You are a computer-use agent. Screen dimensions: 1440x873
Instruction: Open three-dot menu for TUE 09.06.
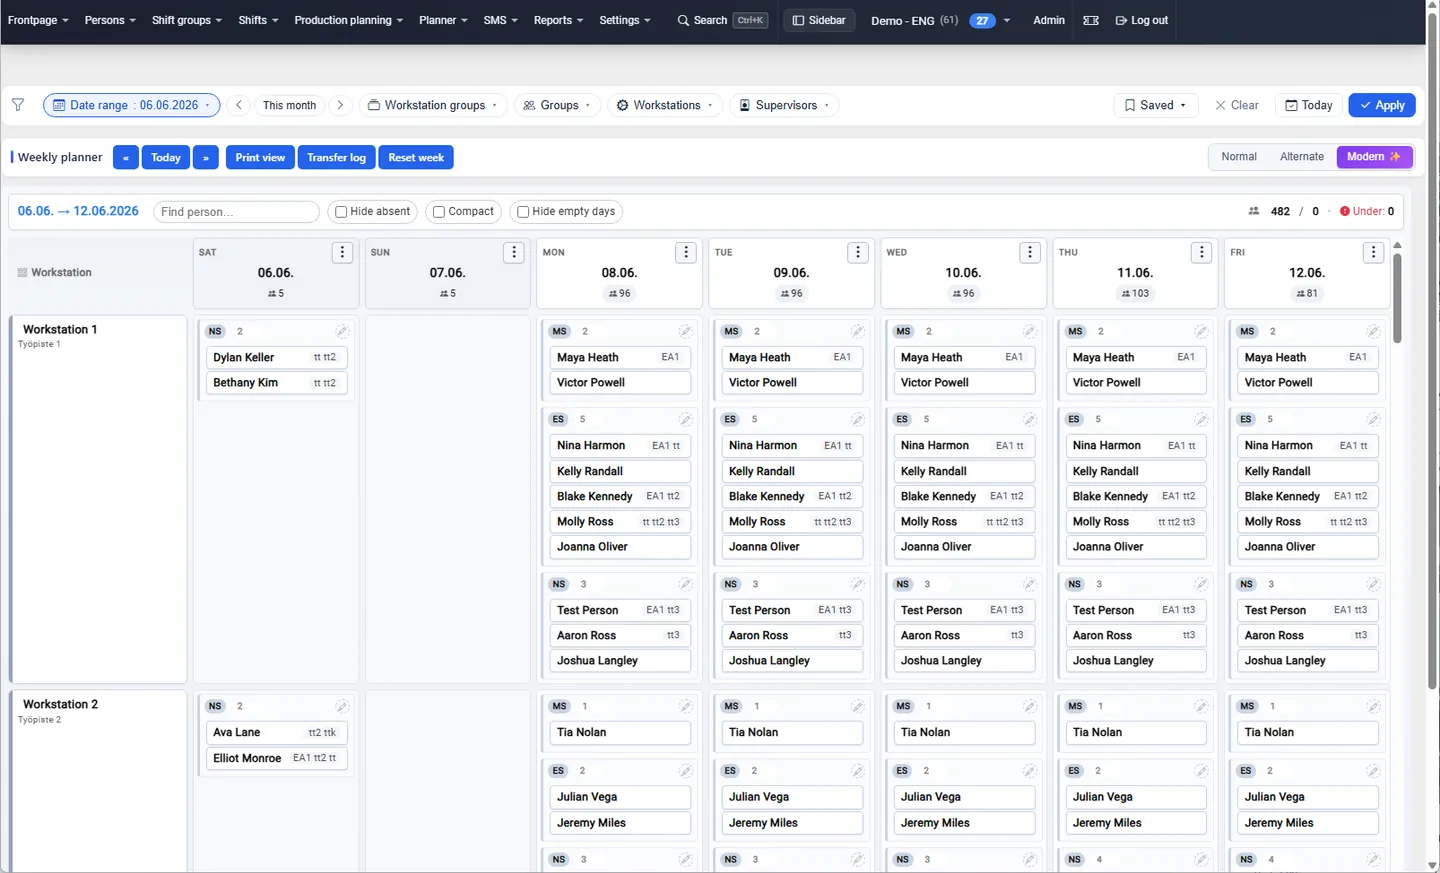tap(858, 253)
